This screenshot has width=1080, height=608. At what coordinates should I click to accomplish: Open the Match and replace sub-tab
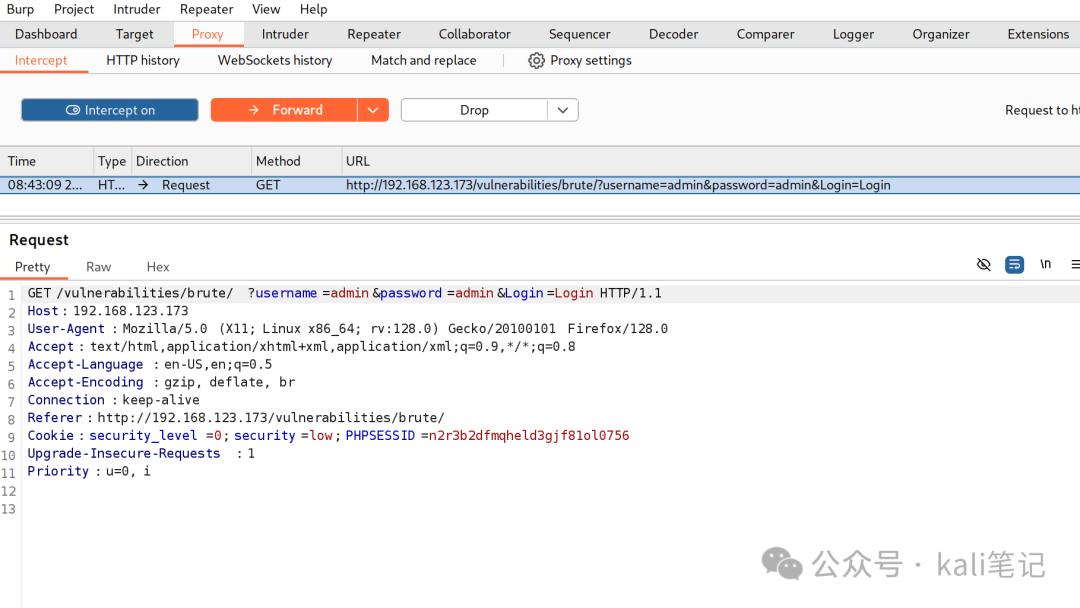424,60
